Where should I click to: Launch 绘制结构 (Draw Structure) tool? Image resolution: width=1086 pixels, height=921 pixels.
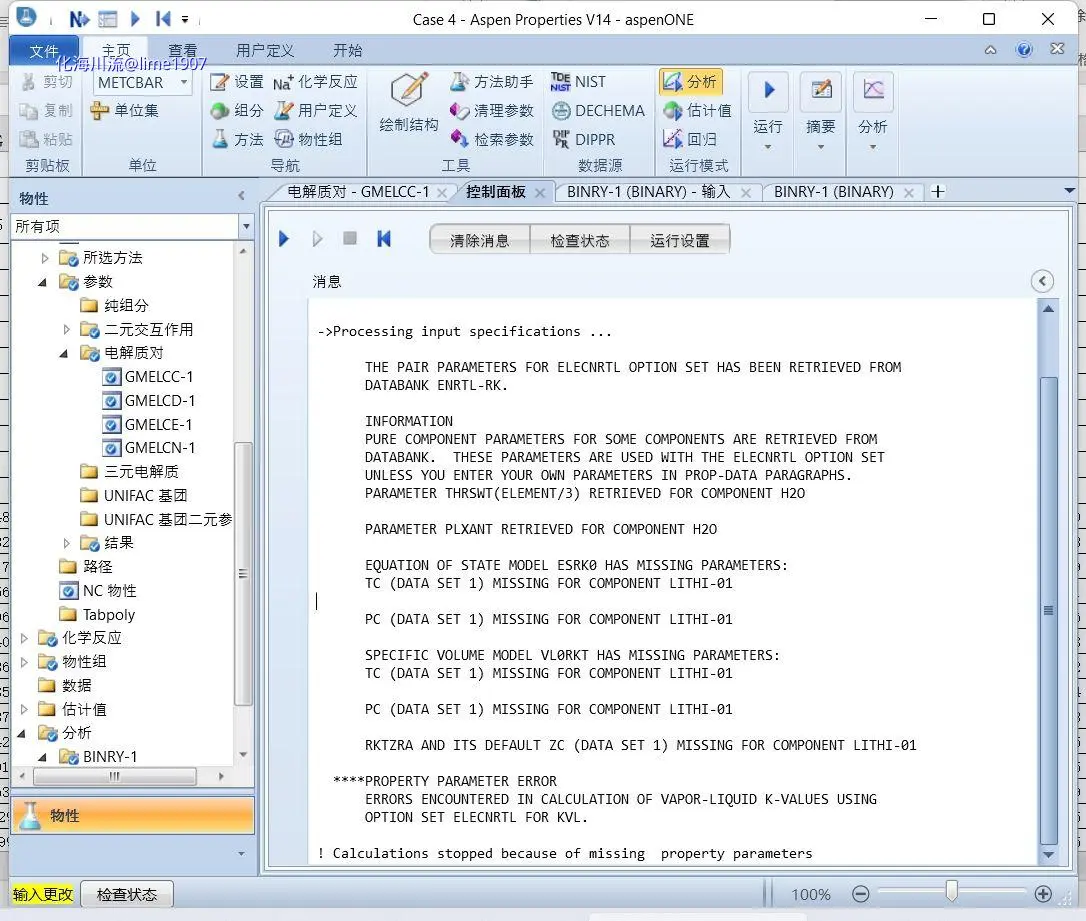pos(409,102)
